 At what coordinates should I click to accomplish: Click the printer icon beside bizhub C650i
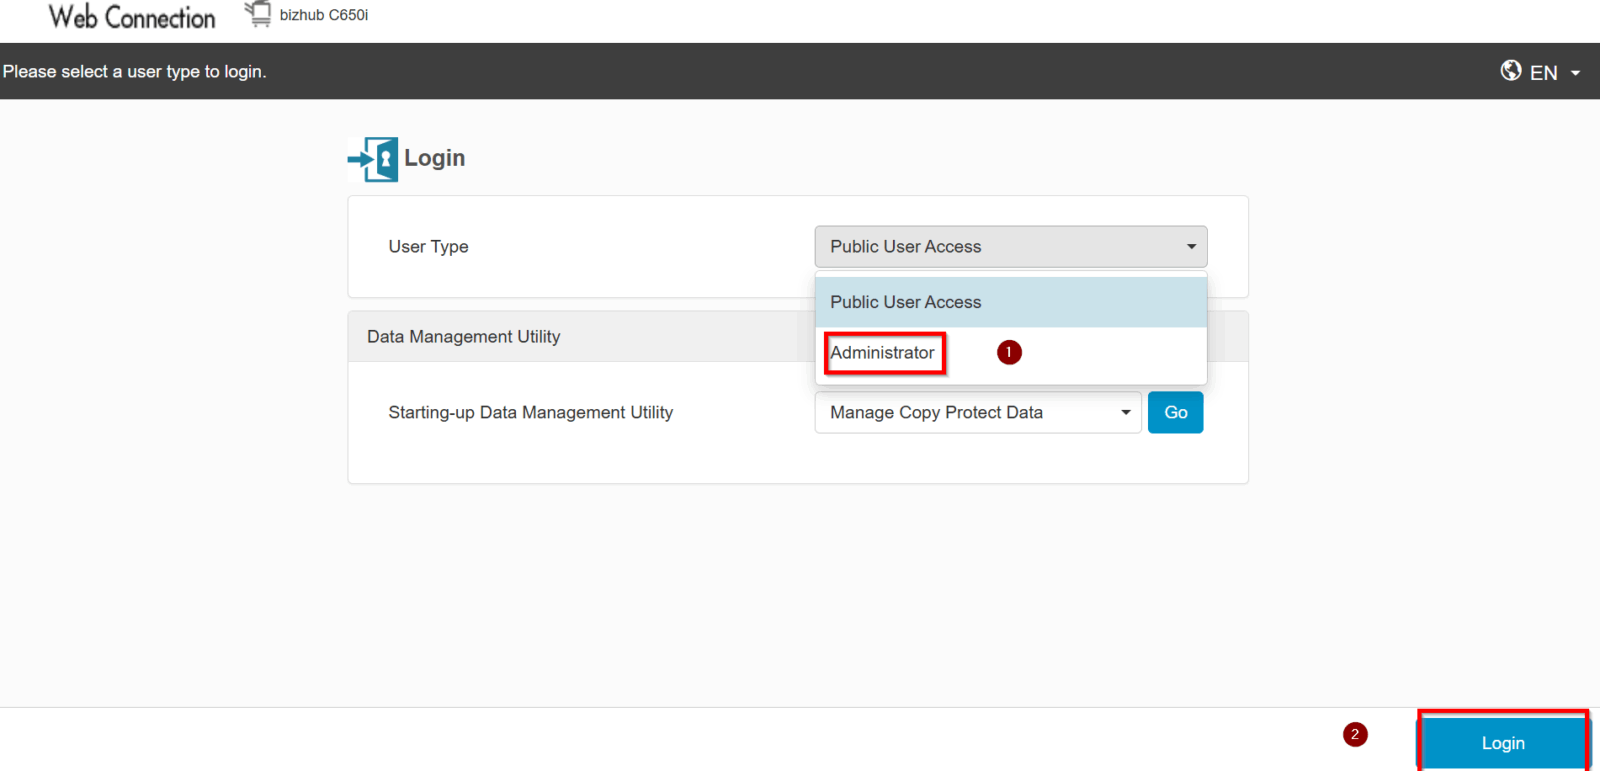pos(258,14)
